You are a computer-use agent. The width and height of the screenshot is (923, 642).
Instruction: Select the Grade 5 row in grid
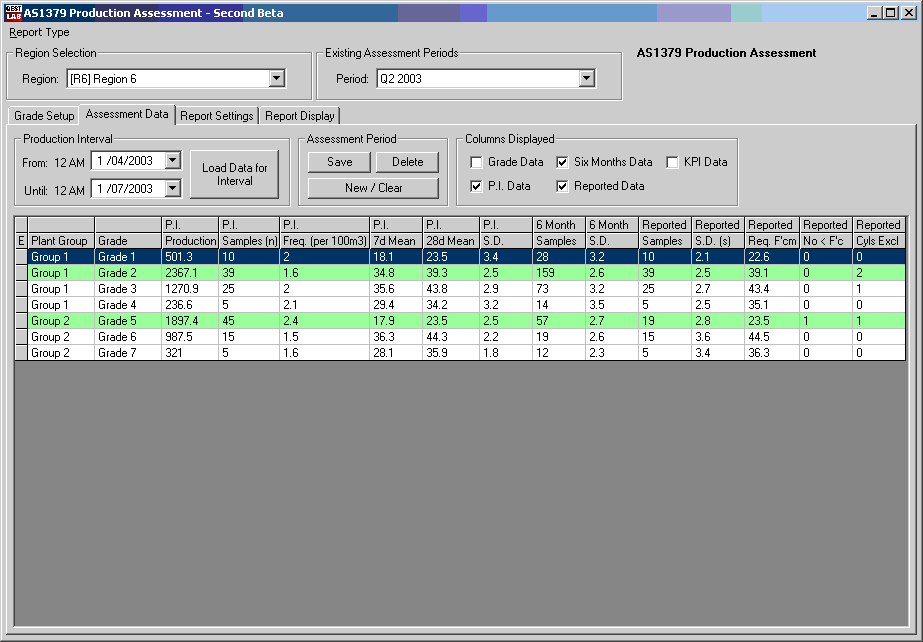tap(128, 321)
